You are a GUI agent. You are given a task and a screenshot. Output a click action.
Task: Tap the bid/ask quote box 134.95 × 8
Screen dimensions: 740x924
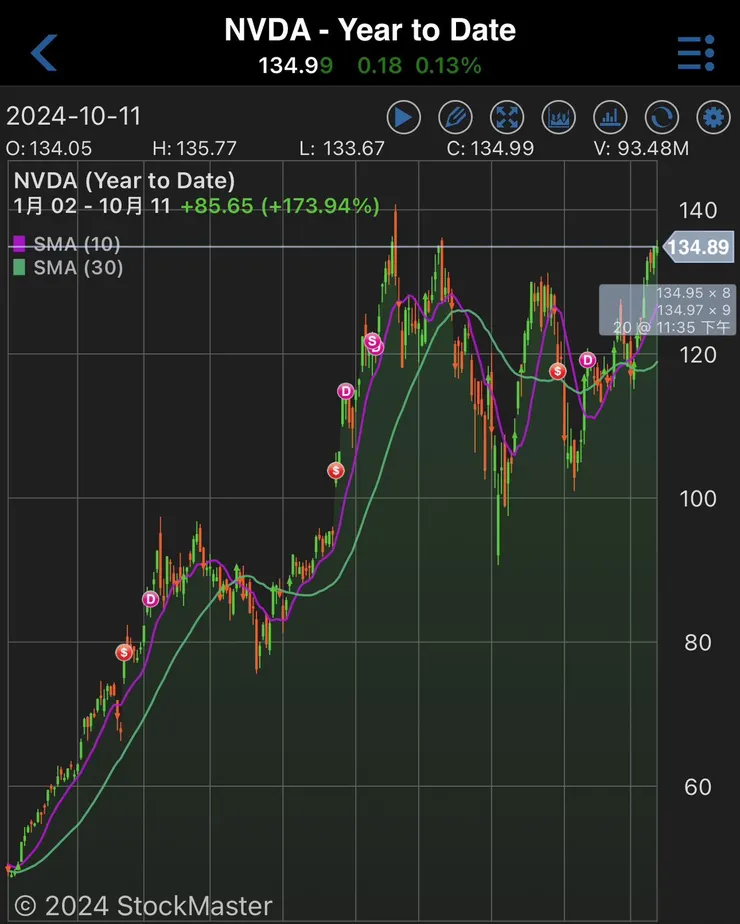[666, 310]
